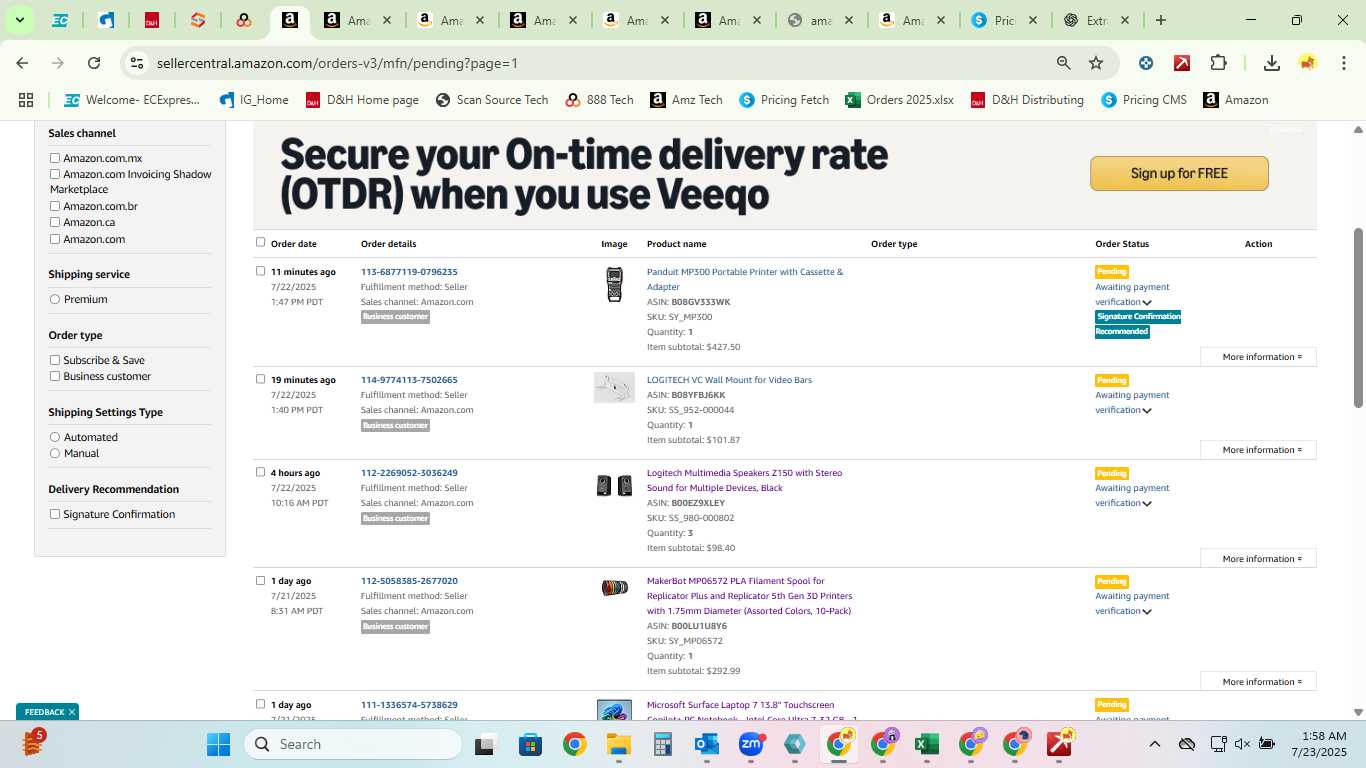View site information icon in address bar
This screenshot has height=768, width=1366.
click(137, 63)
